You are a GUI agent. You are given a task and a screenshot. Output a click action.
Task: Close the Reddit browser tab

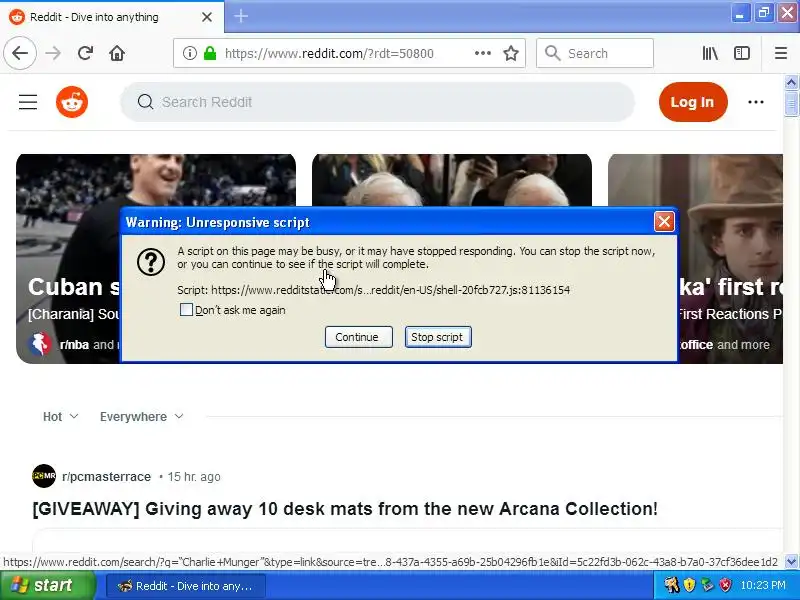[x=207, y=17]
